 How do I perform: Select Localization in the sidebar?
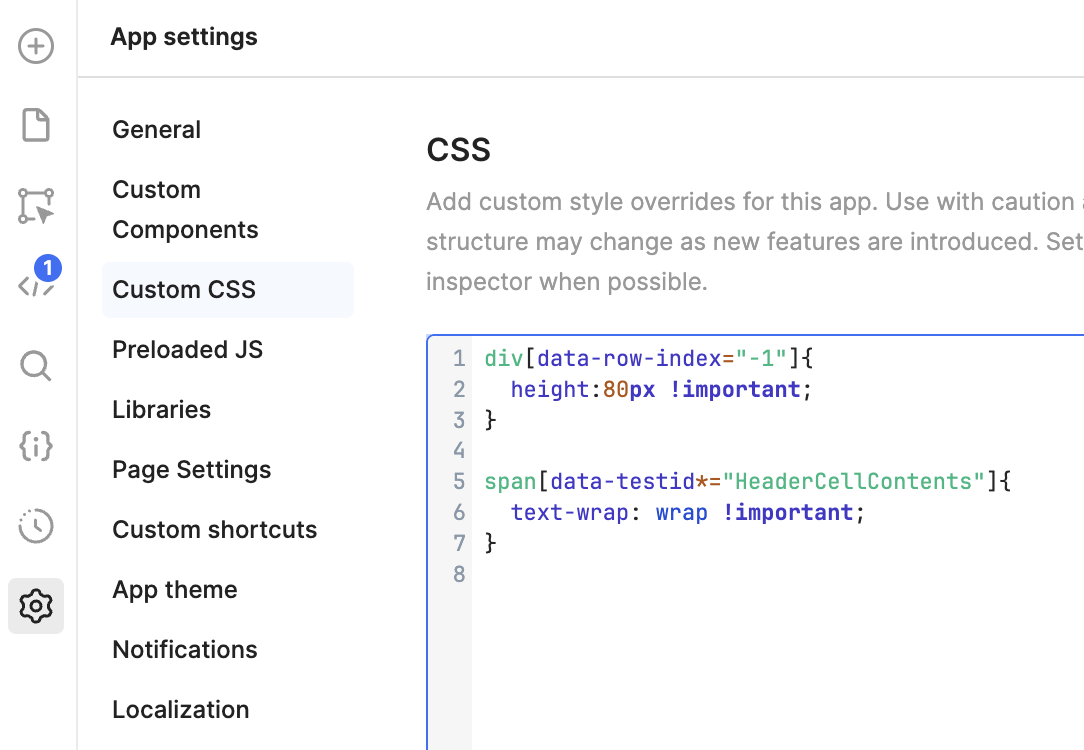point(181,710)
